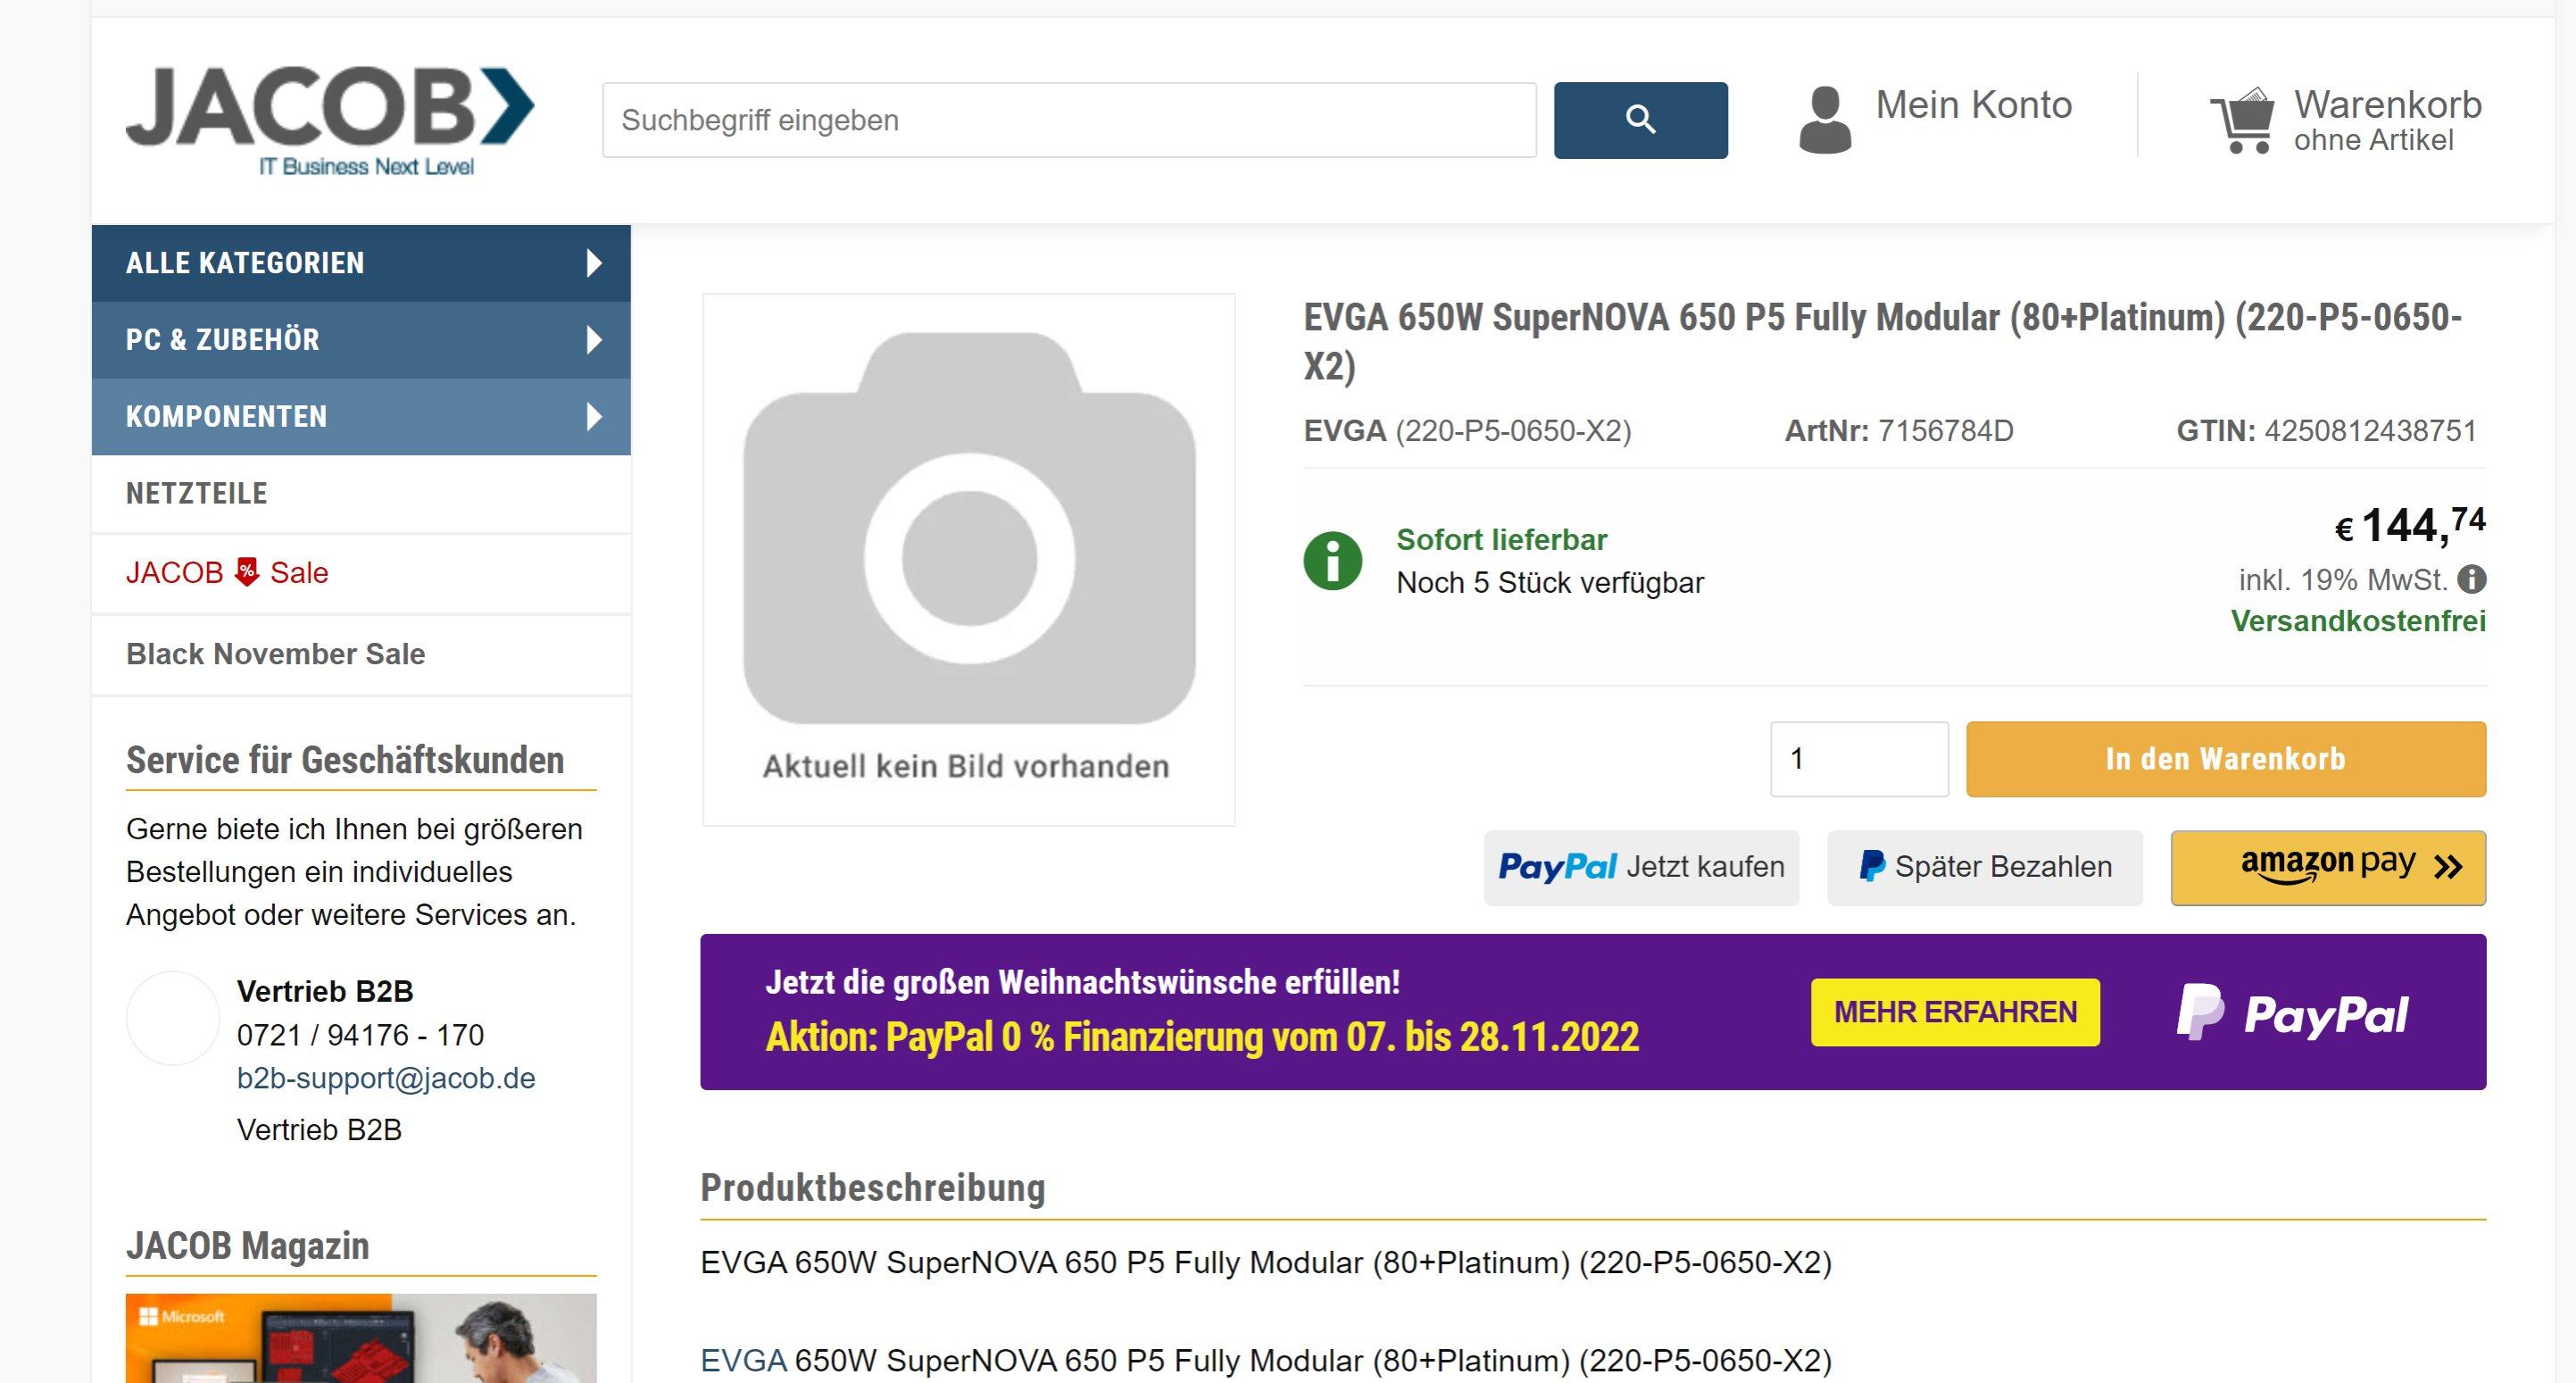Click PayPal Jetzt kaufen button
Viewport: 2576px width, 1383px height.
[1641, 868]
